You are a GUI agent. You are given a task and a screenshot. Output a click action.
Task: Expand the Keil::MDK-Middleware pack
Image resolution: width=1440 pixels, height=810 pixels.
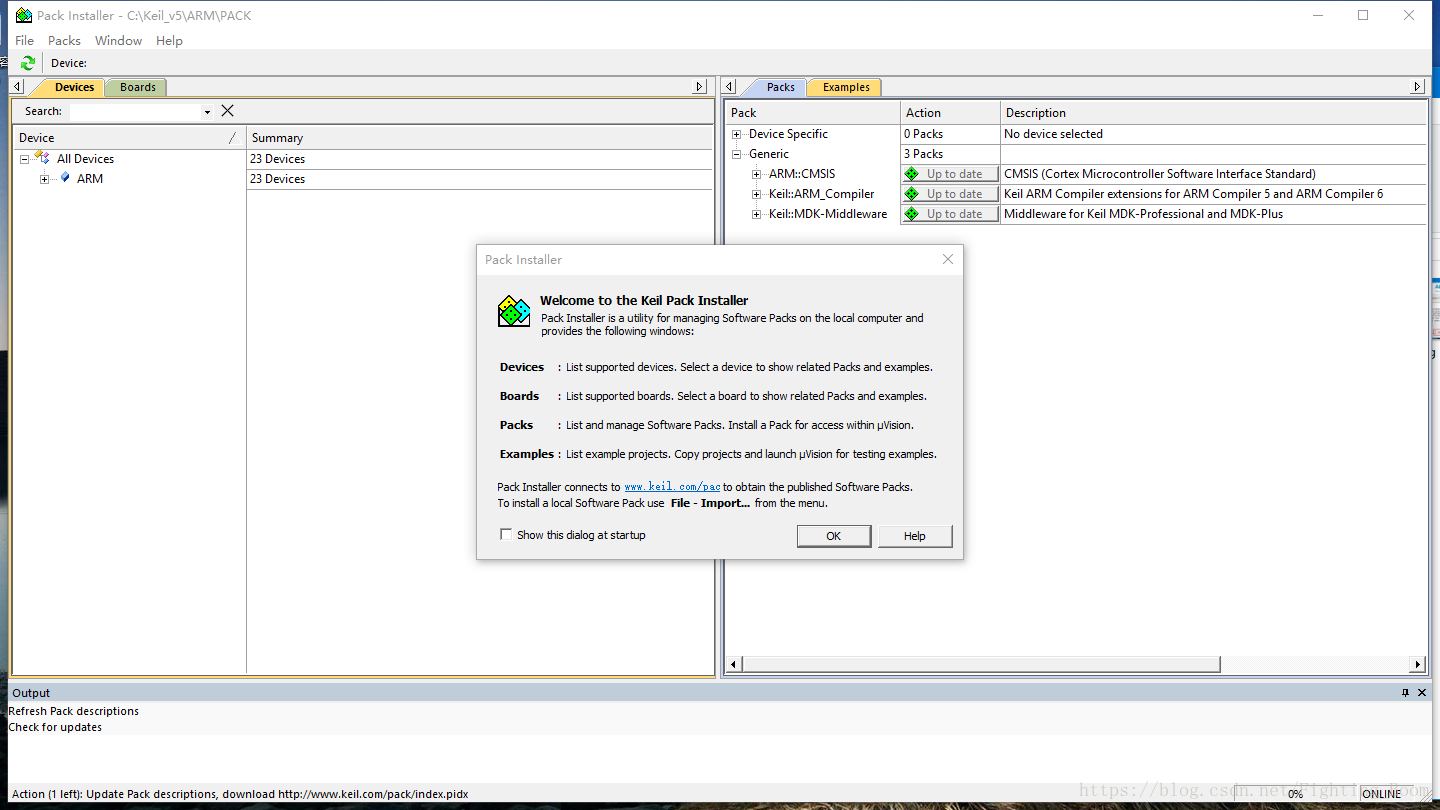pos(757,214)
